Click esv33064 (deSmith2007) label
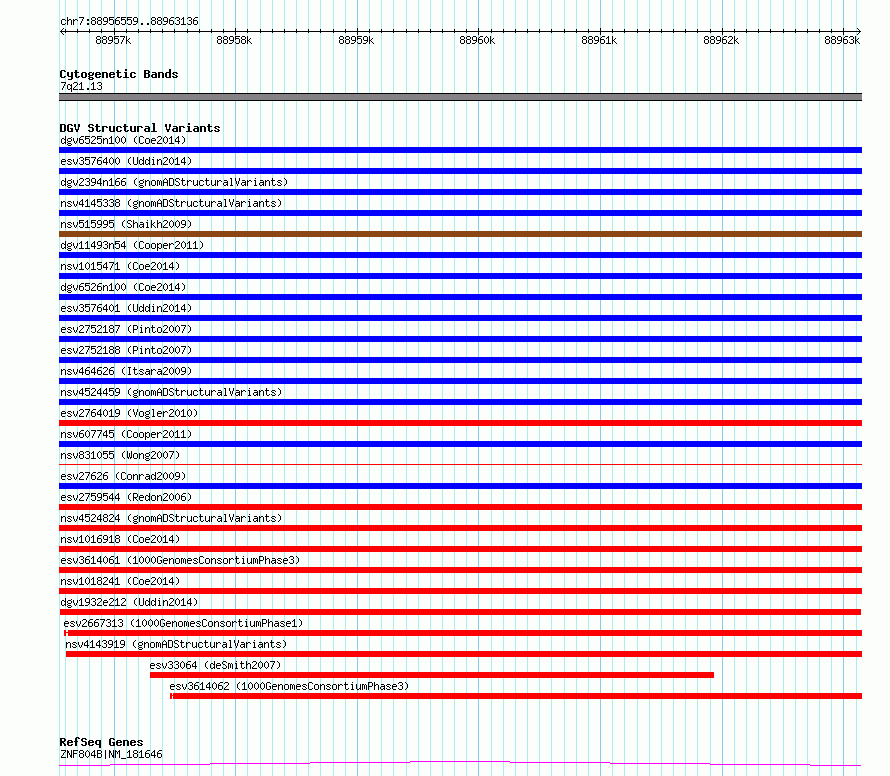The width and height of the screenshot is (890, 776). [215, 665]
